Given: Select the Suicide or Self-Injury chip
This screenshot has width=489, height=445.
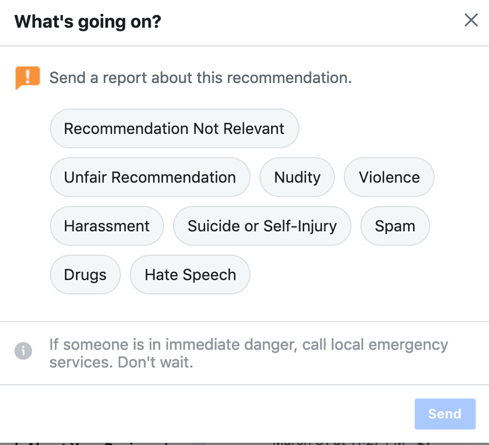Looking at the screenshot, I should (x=262, y=226).
